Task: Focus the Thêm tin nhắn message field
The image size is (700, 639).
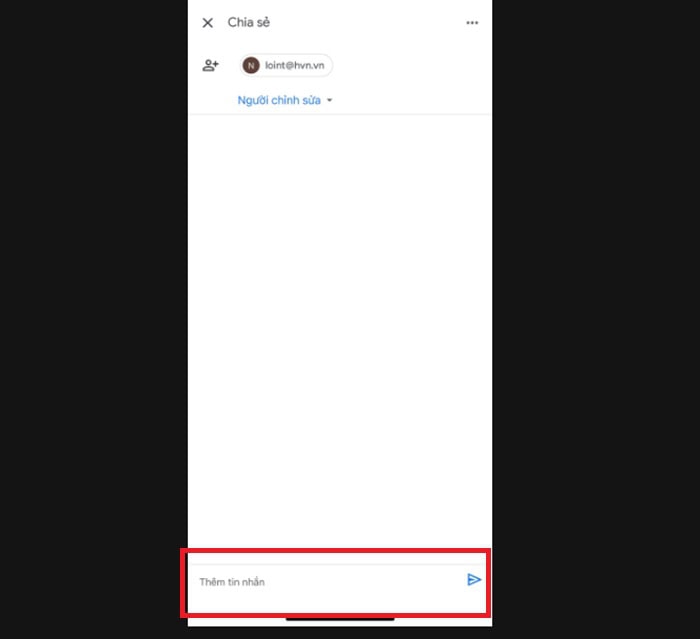Action: (x=328, y=582)
